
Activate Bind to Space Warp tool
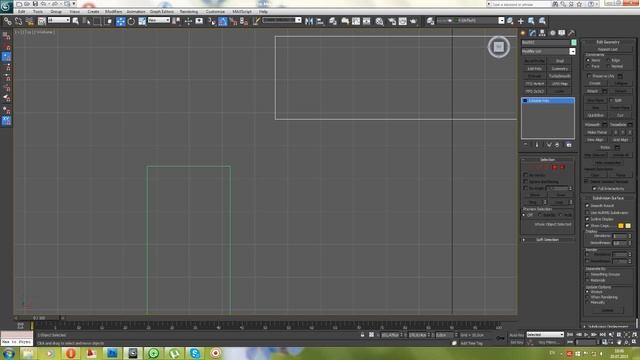pos(29,21)
